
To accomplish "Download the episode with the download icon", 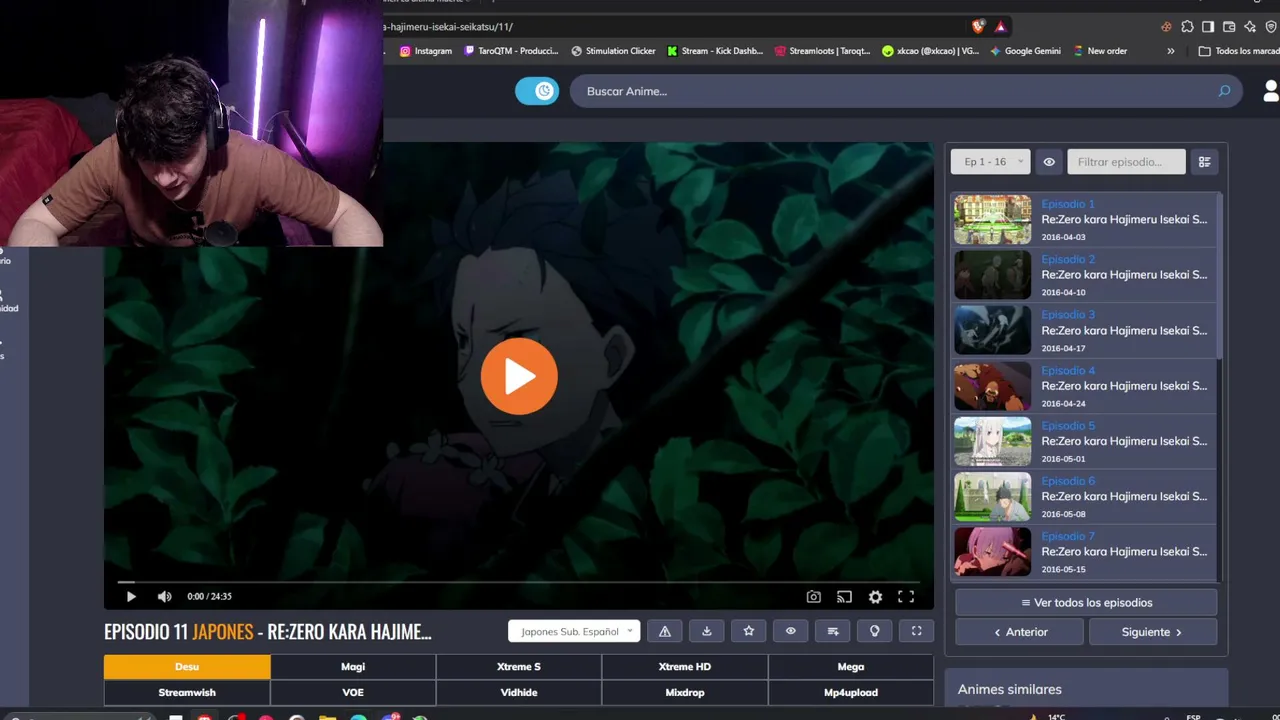I will coord(707,631).
